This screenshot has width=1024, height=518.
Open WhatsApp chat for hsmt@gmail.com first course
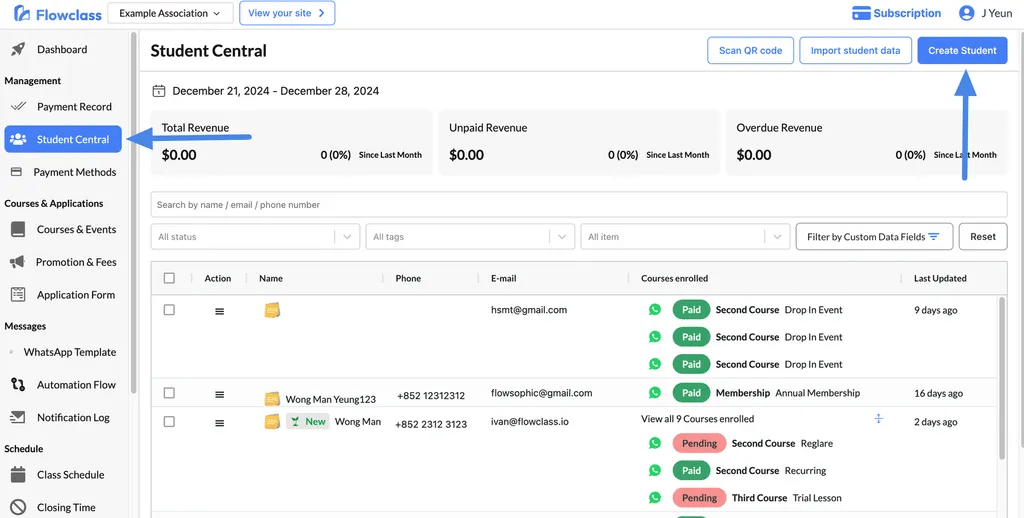(655, 310)
